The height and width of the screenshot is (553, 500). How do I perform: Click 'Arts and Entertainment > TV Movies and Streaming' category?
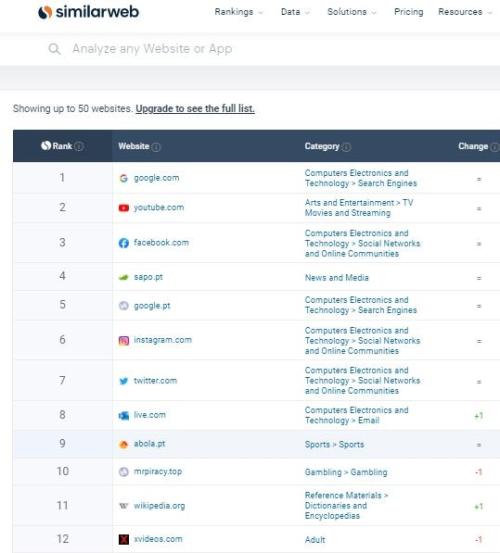(x=359, y=208)
